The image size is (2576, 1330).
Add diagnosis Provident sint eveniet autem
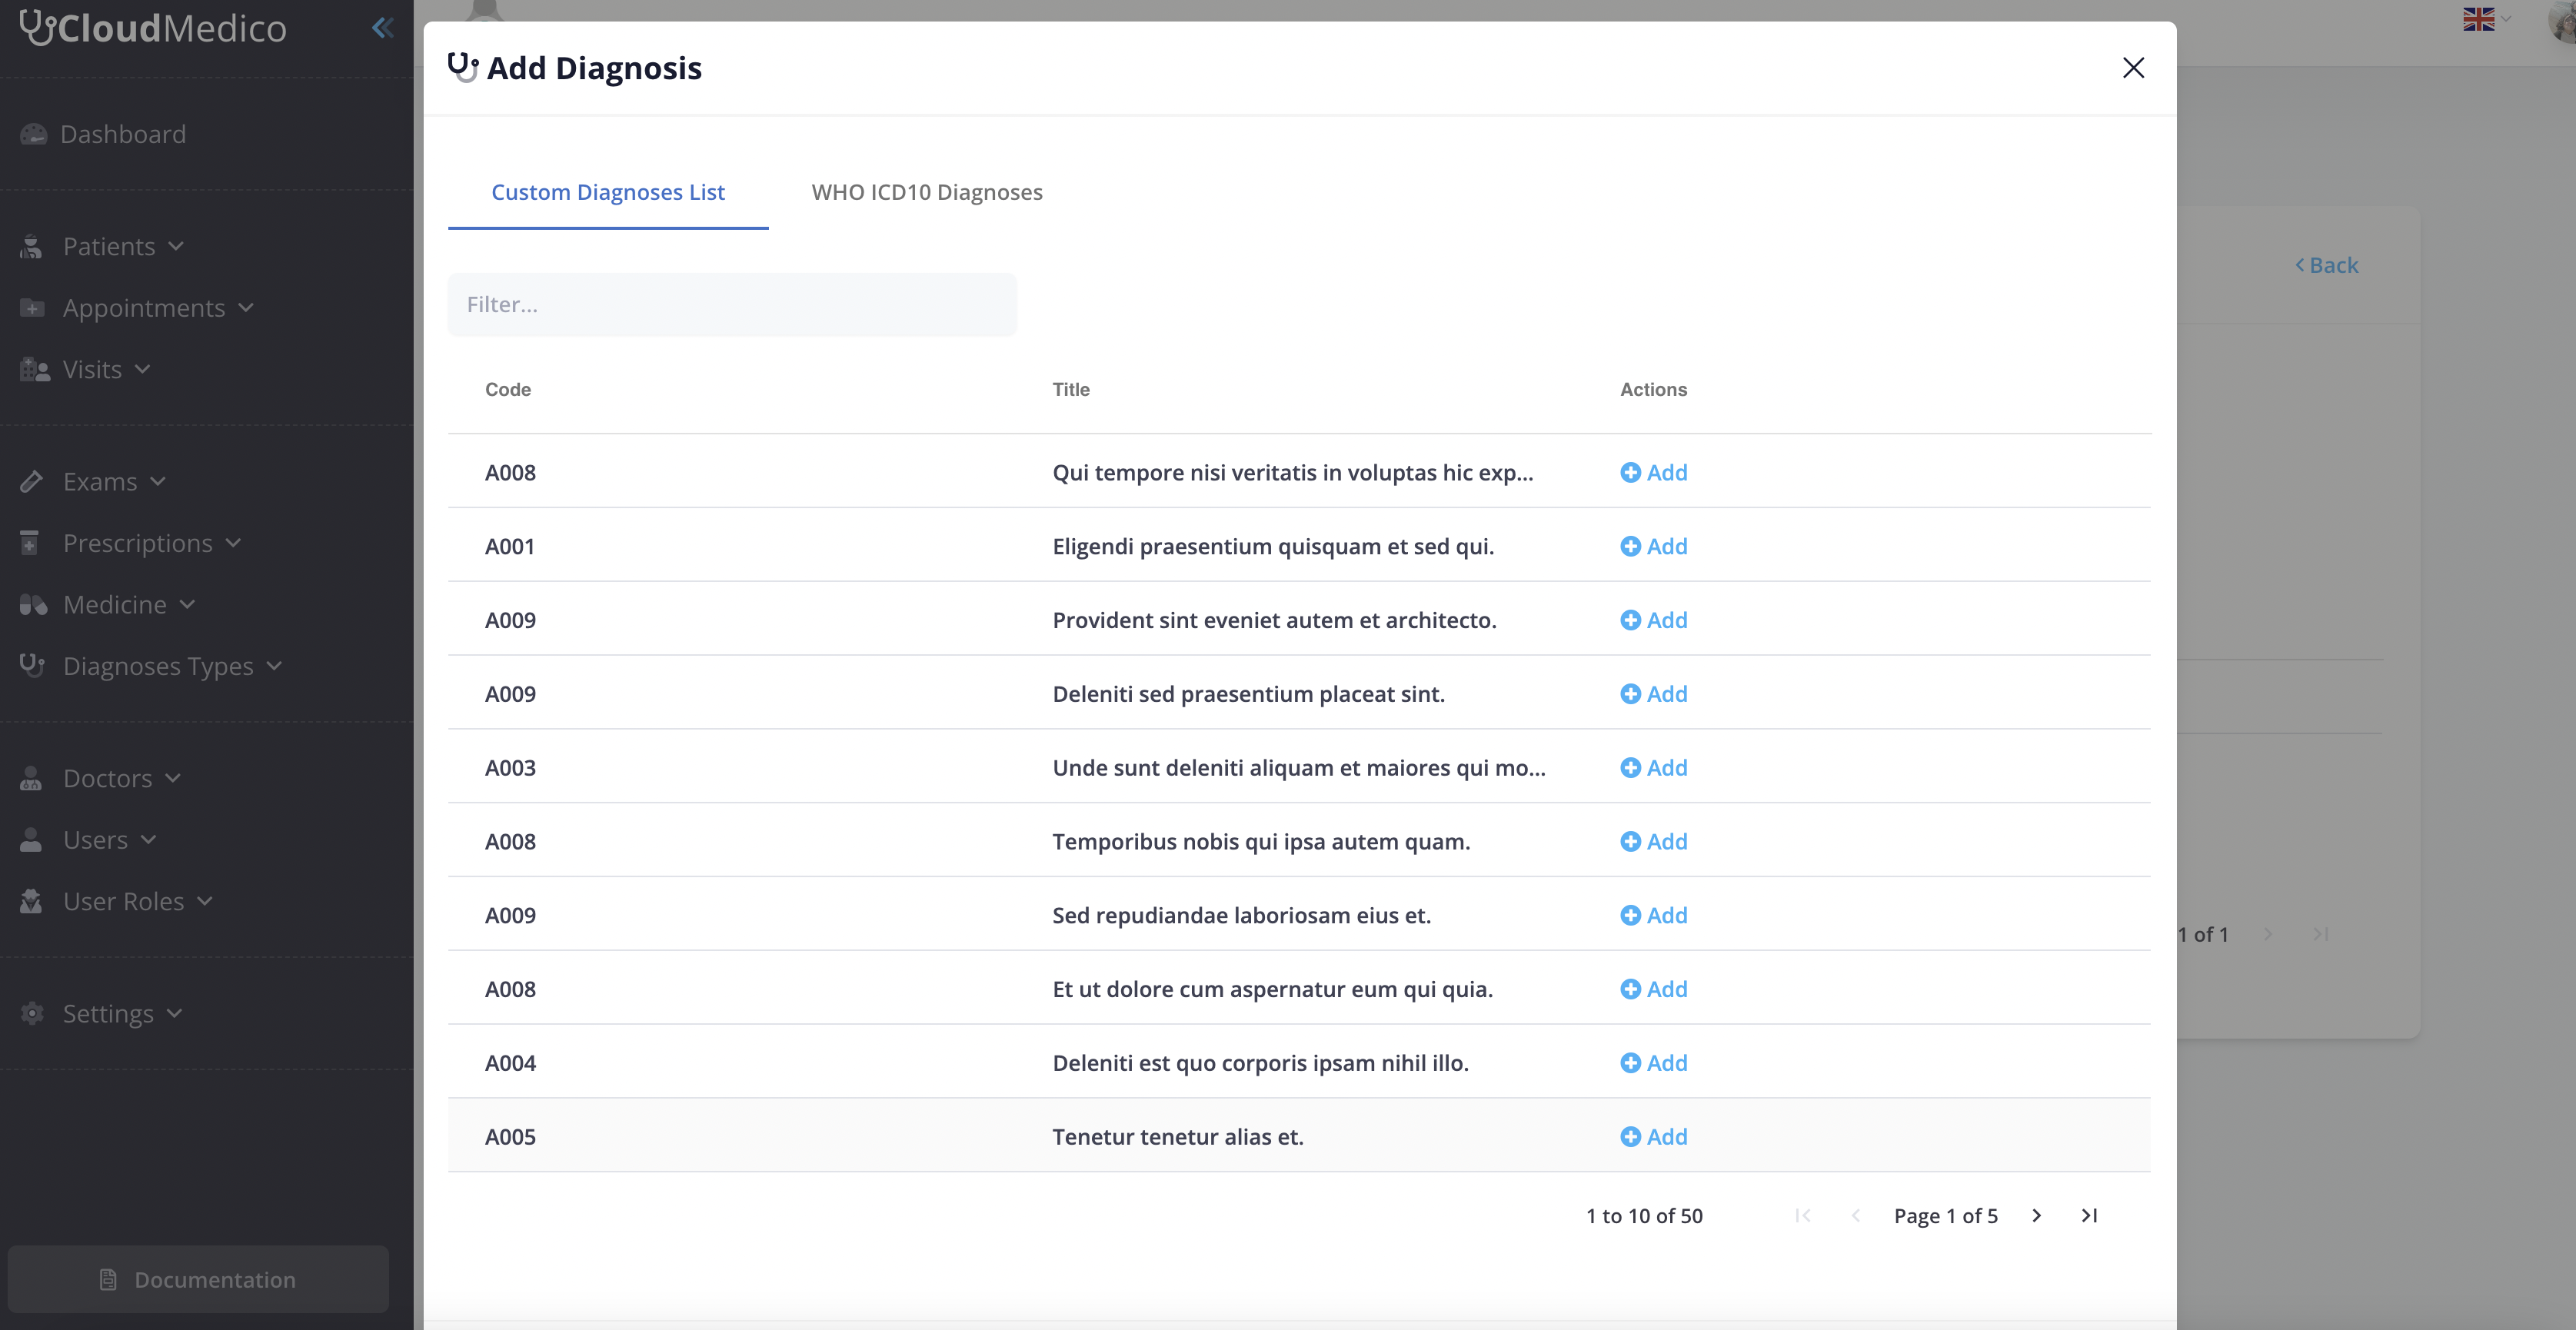(1654, 620)
